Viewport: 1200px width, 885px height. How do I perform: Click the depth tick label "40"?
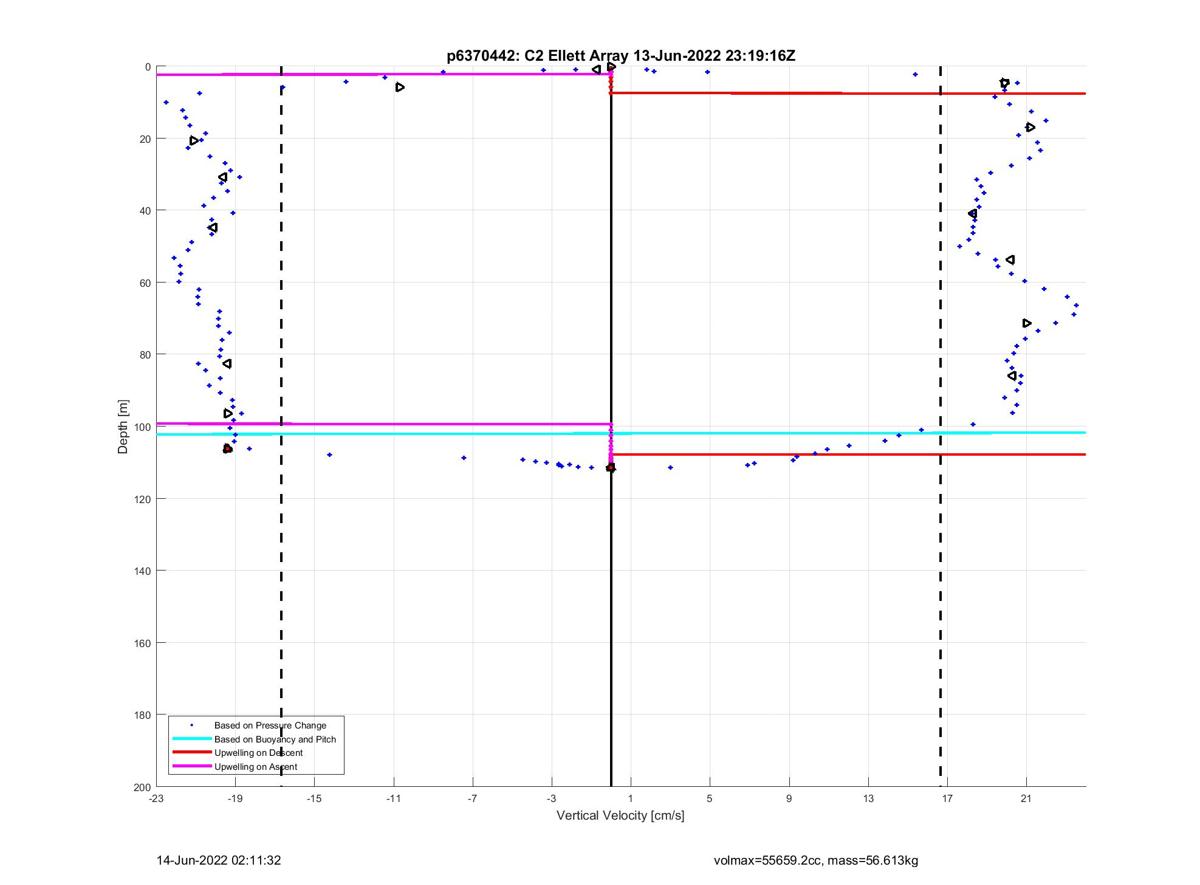point(145,211)
